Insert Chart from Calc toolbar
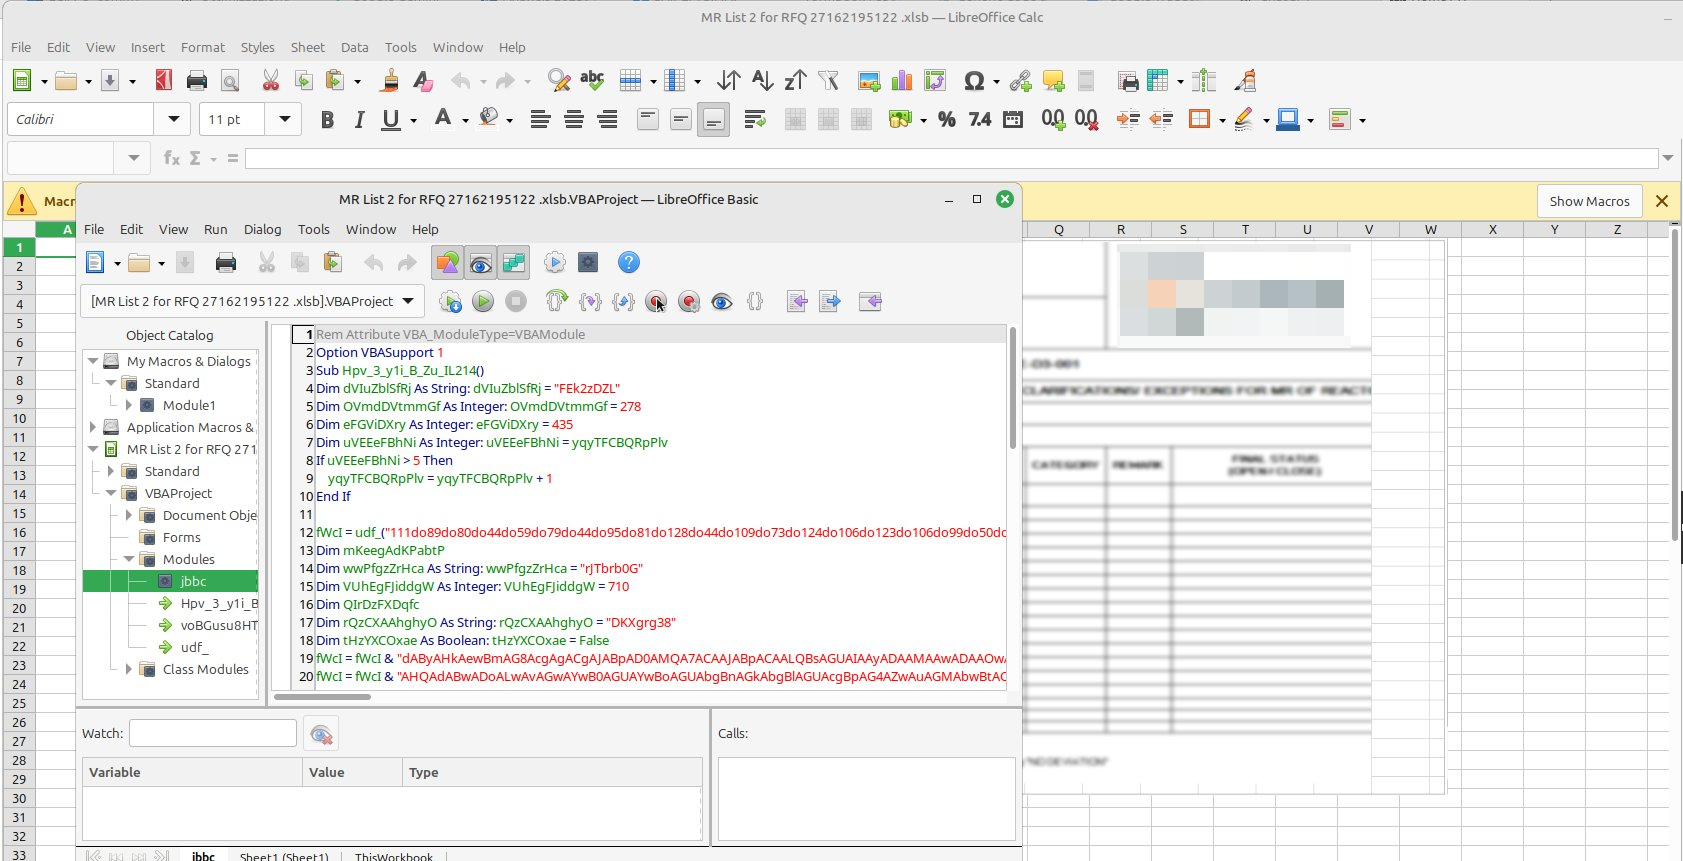1683x861 pixels. (902, 81)
